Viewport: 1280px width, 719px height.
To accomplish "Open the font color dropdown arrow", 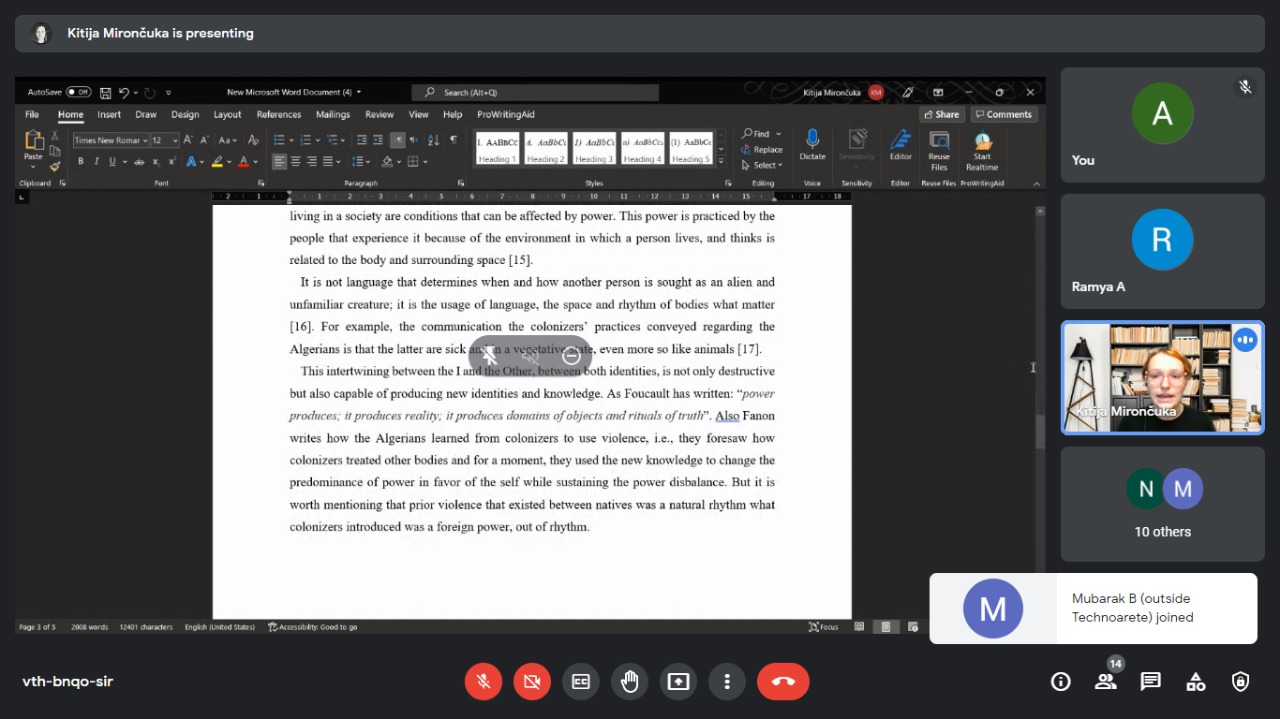I will (x=255, y=162).
